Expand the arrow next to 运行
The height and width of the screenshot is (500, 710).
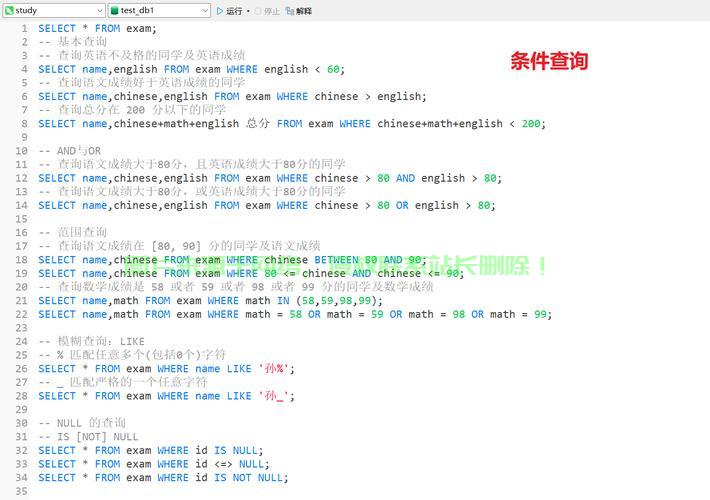[x=248, y=11]
